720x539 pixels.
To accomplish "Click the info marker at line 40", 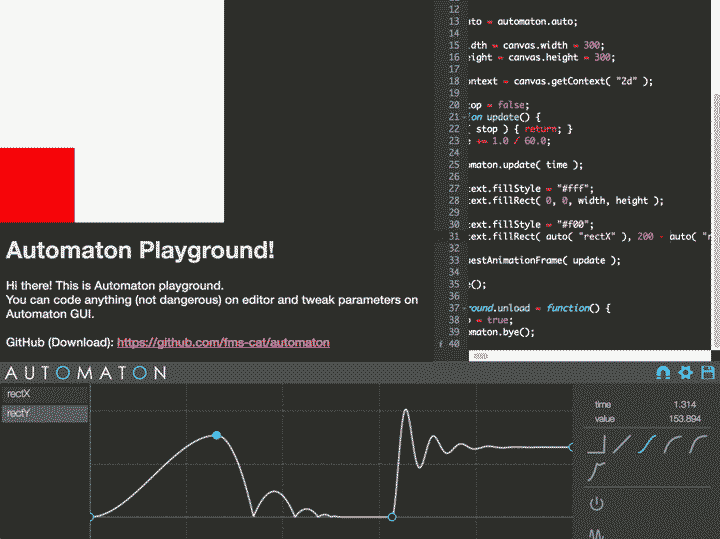I will pos(441,344).
